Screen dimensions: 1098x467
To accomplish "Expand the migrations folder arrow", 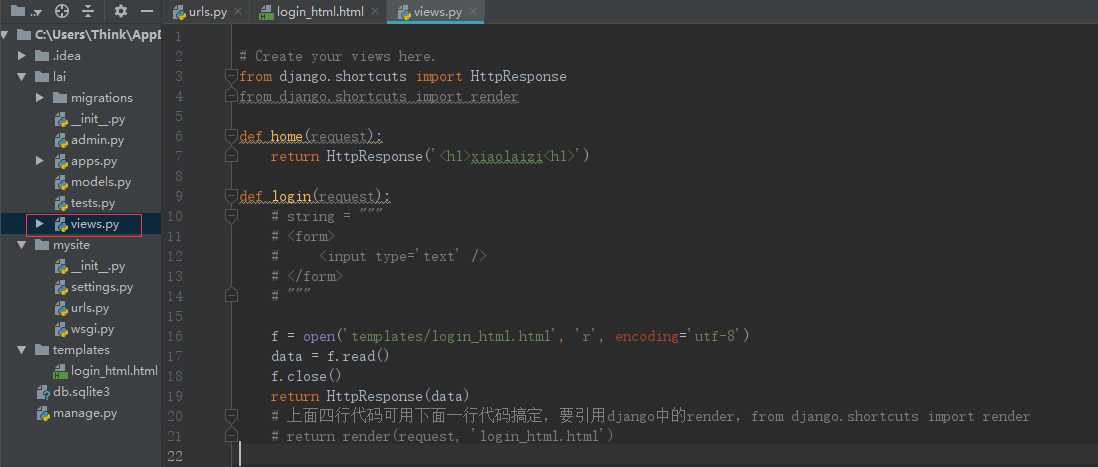I will pos(40,97).
